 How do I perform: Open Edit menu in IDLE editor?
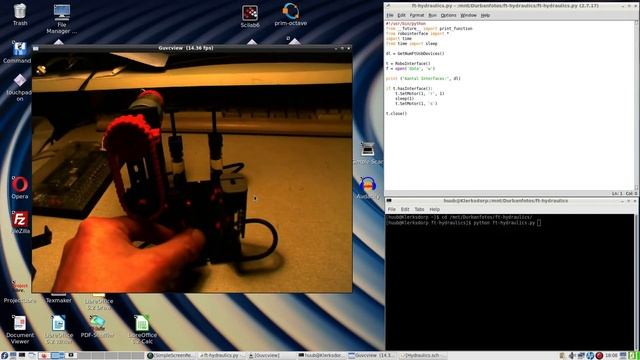(x=402, y=15)
